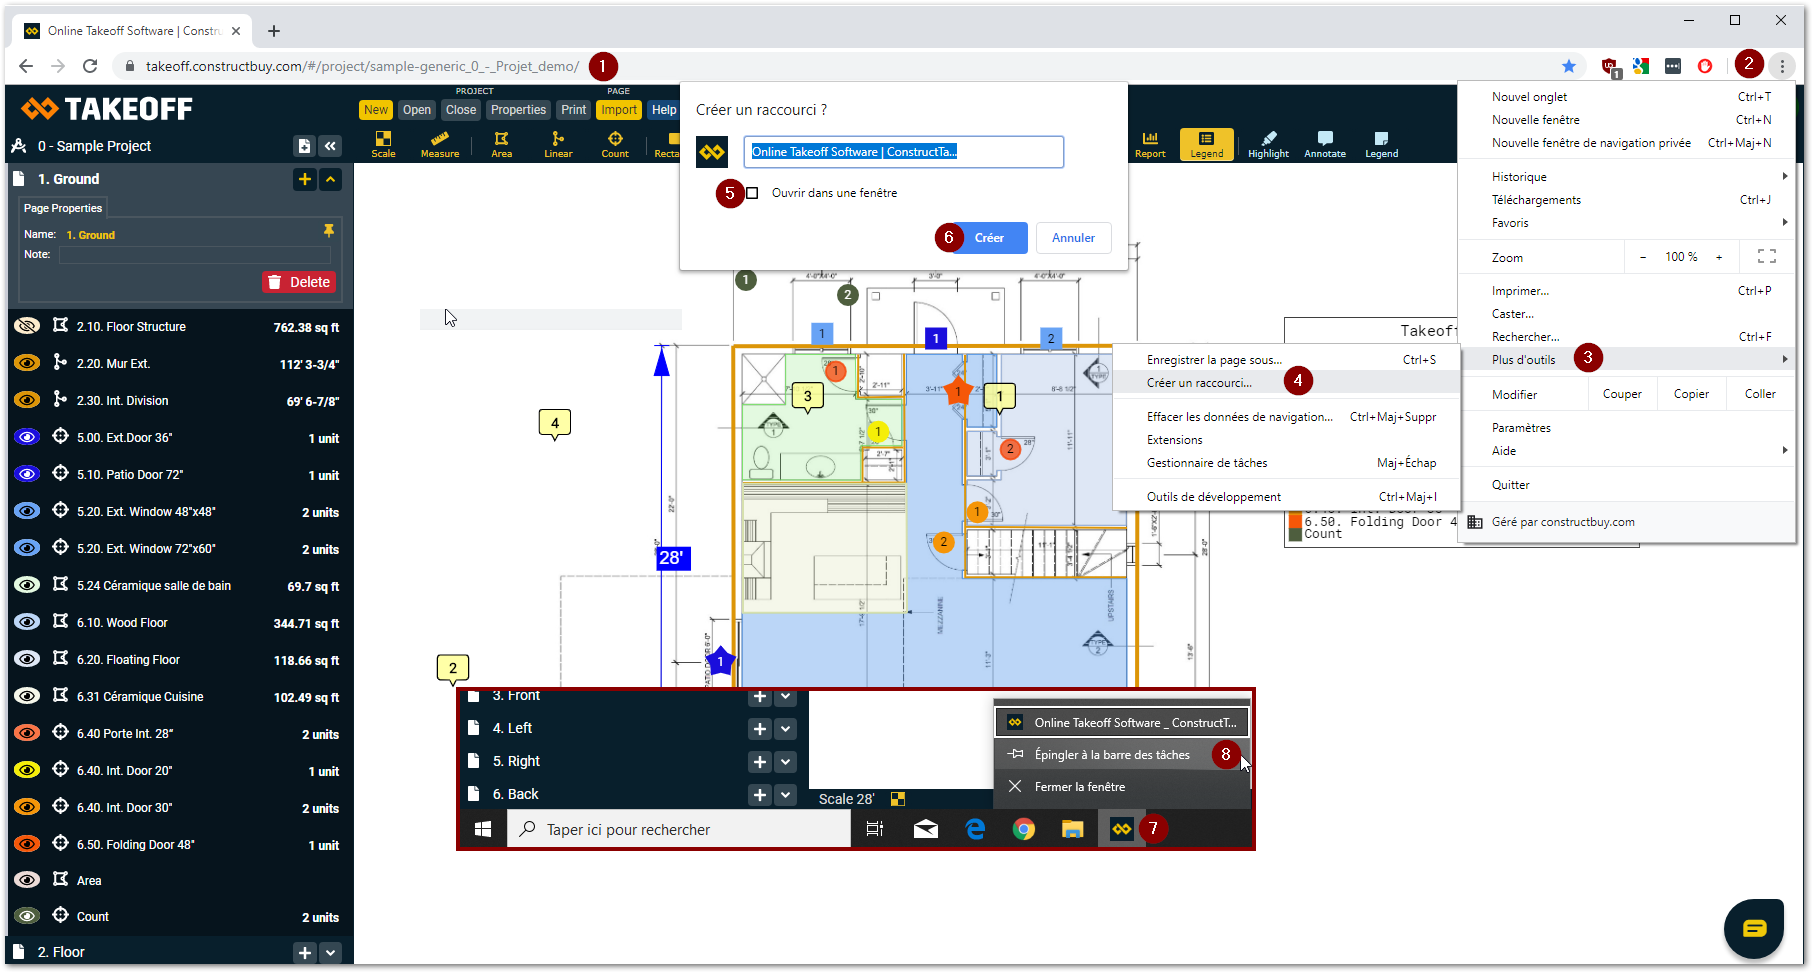Click the Créer button

(x=989, y=238)
